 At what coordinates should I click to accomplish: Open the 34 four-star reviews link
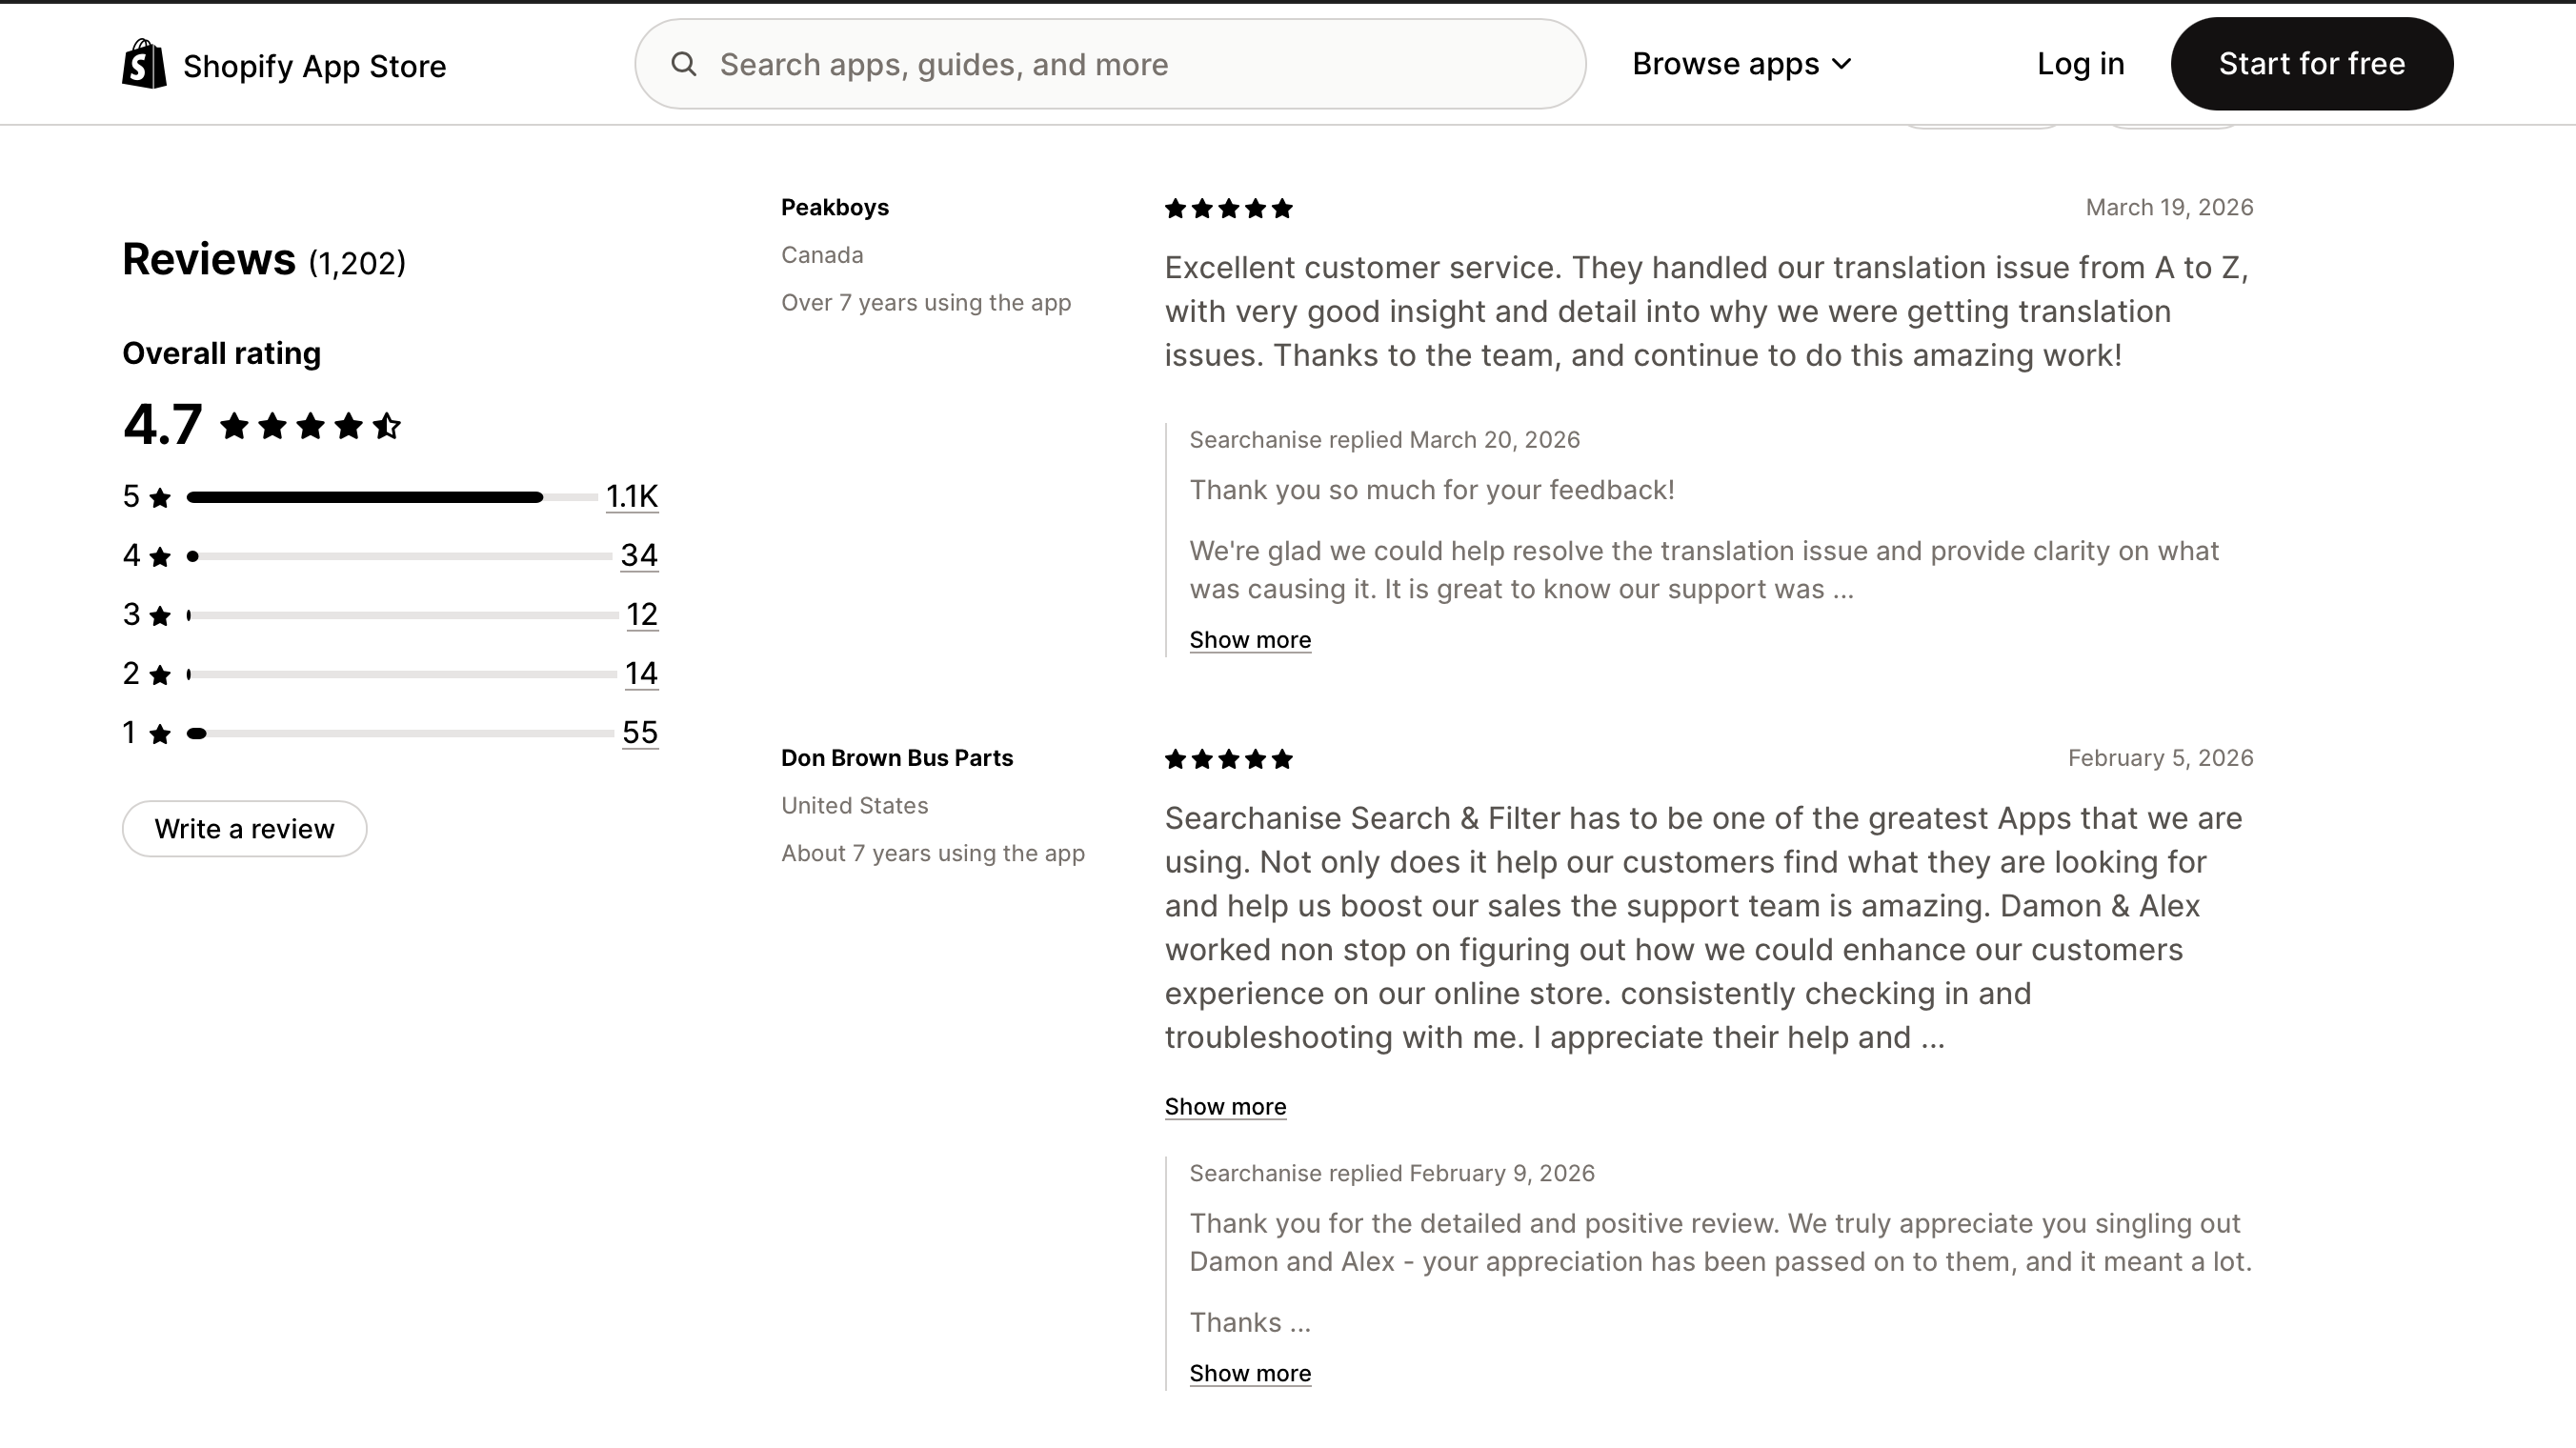point(639,556)
